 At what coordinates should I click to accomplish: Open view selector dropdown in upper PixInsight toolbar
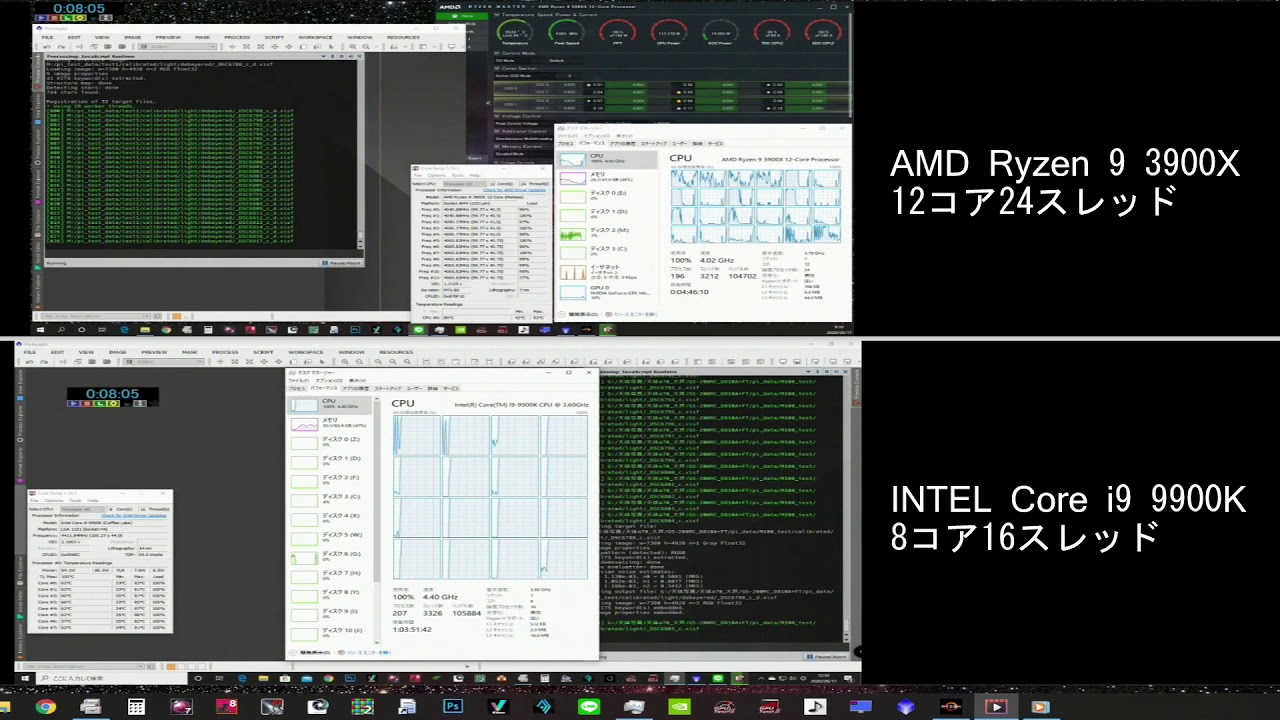pyautogui.click(x=177, y=46)
